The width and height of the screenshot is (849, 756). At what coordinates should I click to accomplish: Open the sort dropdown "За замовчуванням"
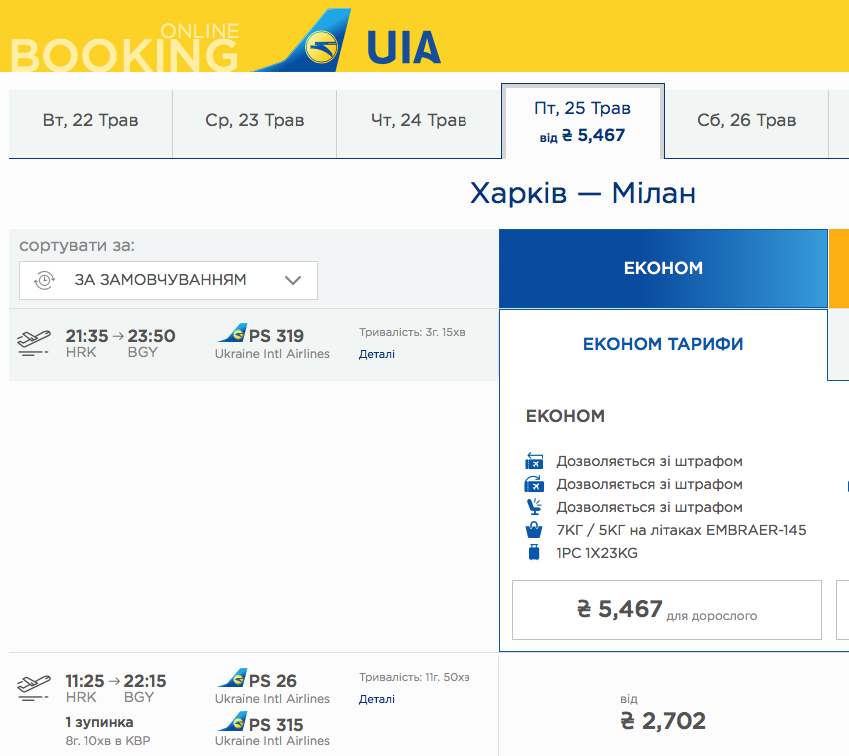pos(168,280)
